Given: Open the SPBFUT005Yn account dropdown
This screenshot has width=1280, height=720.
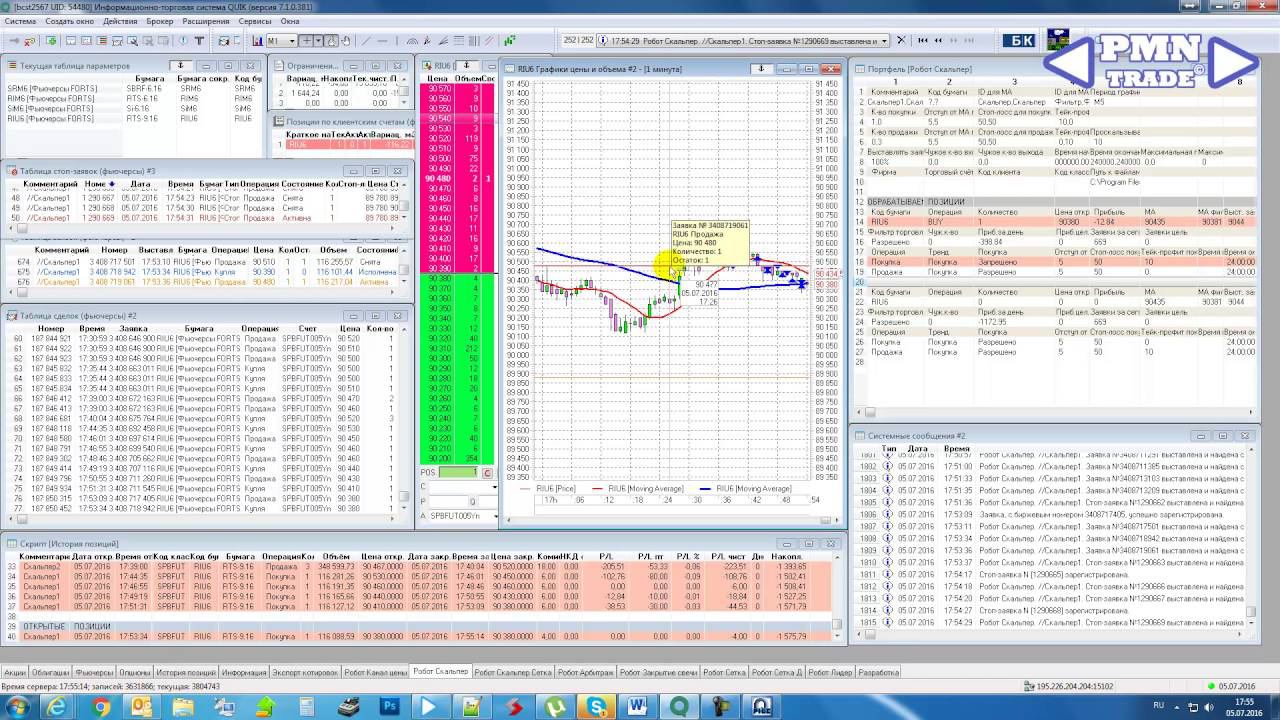Looking at the screenshot, I should pos(495,516).
